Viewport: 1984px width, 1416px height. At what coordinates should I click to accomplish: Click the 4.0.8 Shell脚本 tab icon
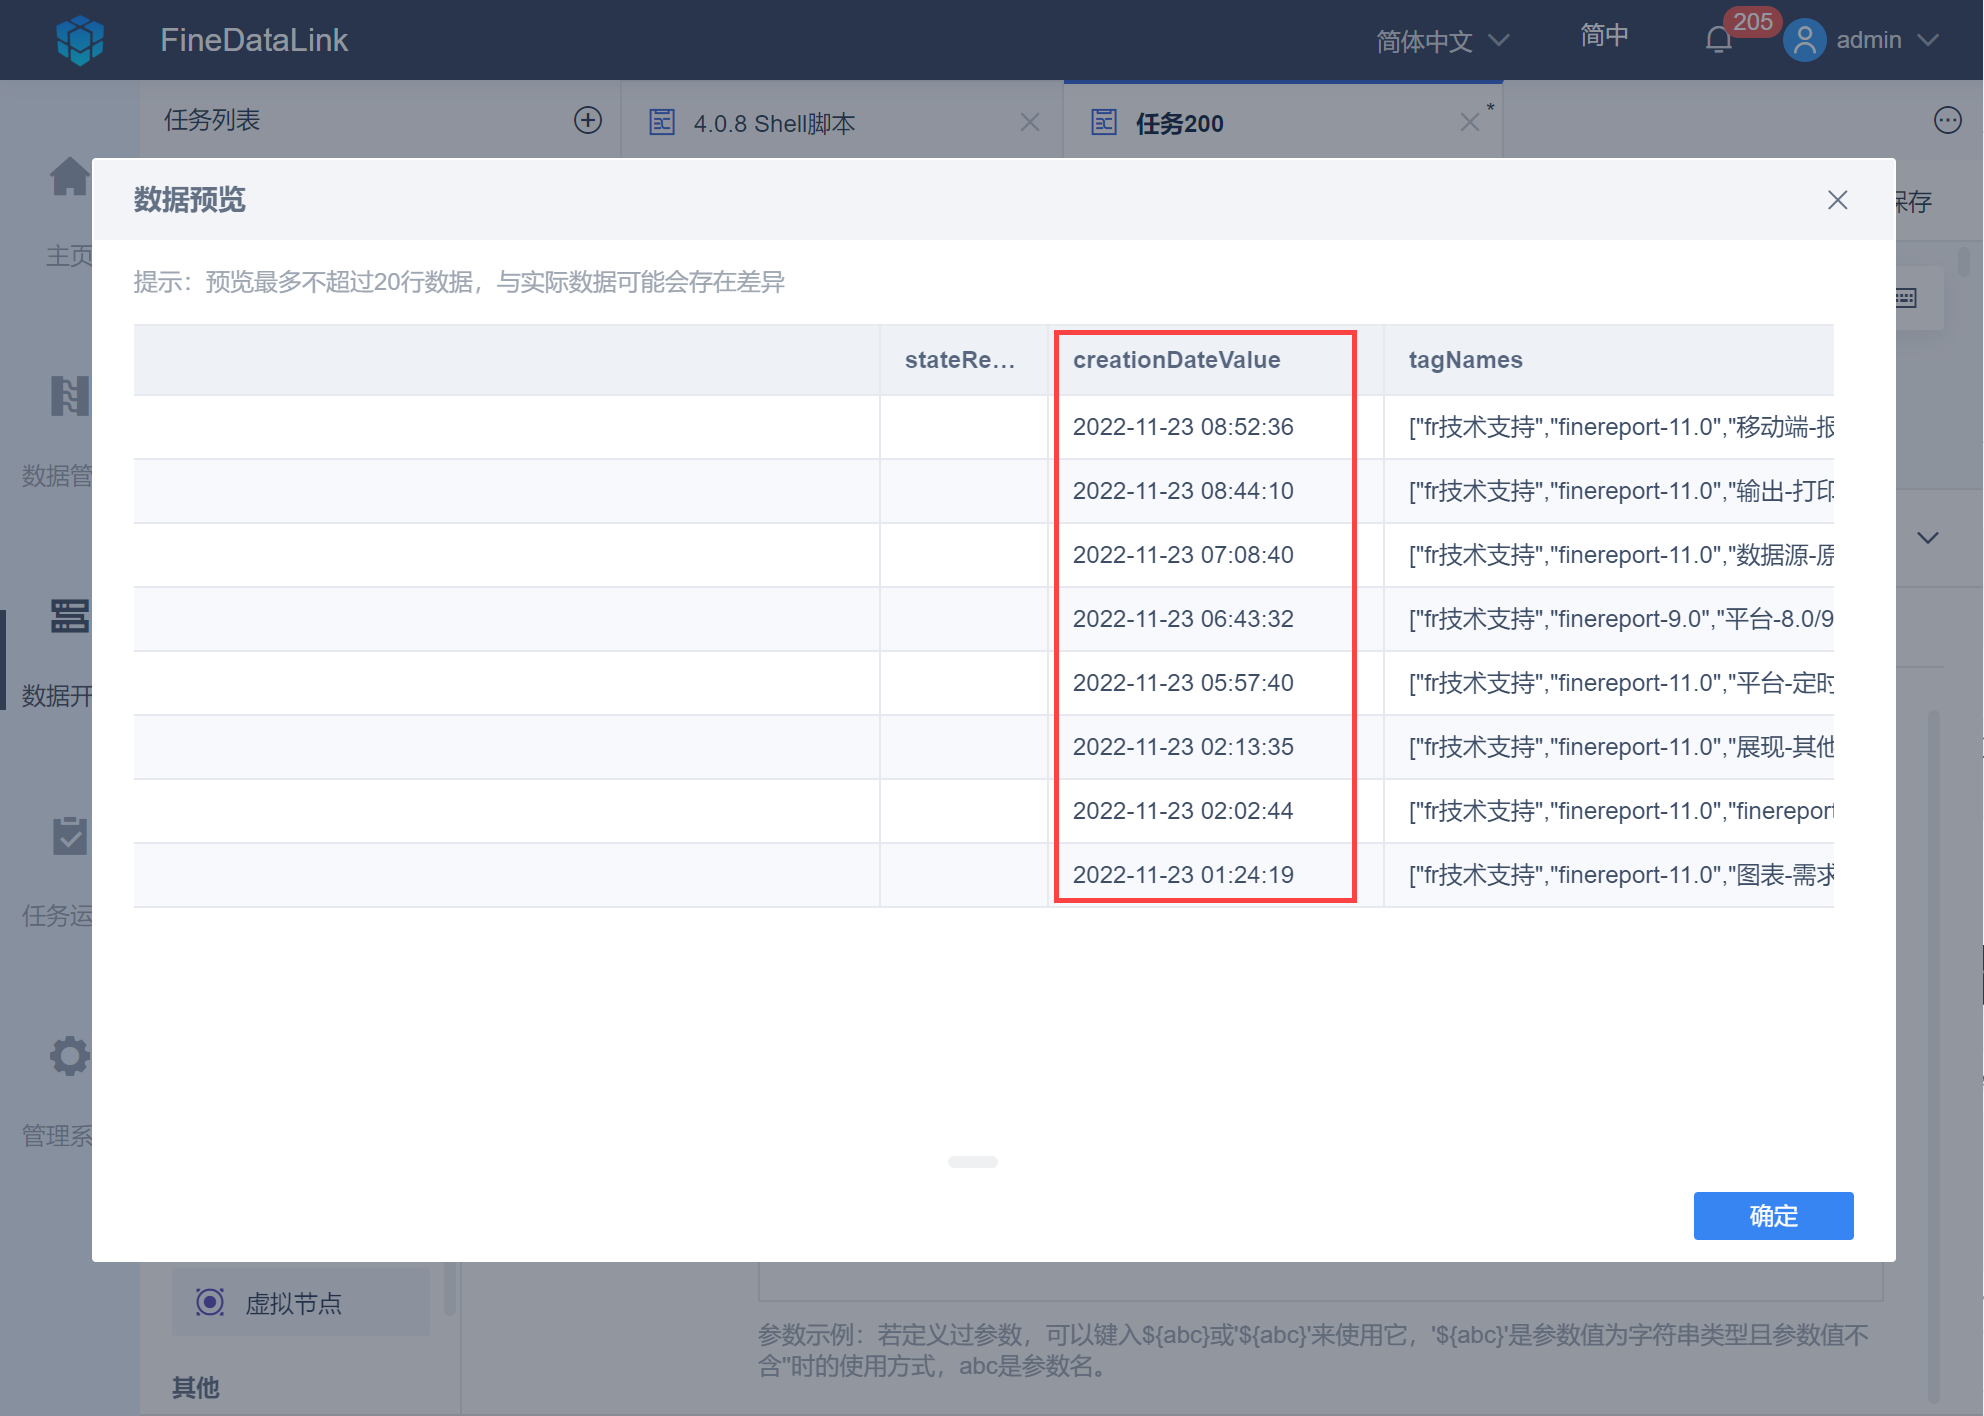tap(662, 122)
